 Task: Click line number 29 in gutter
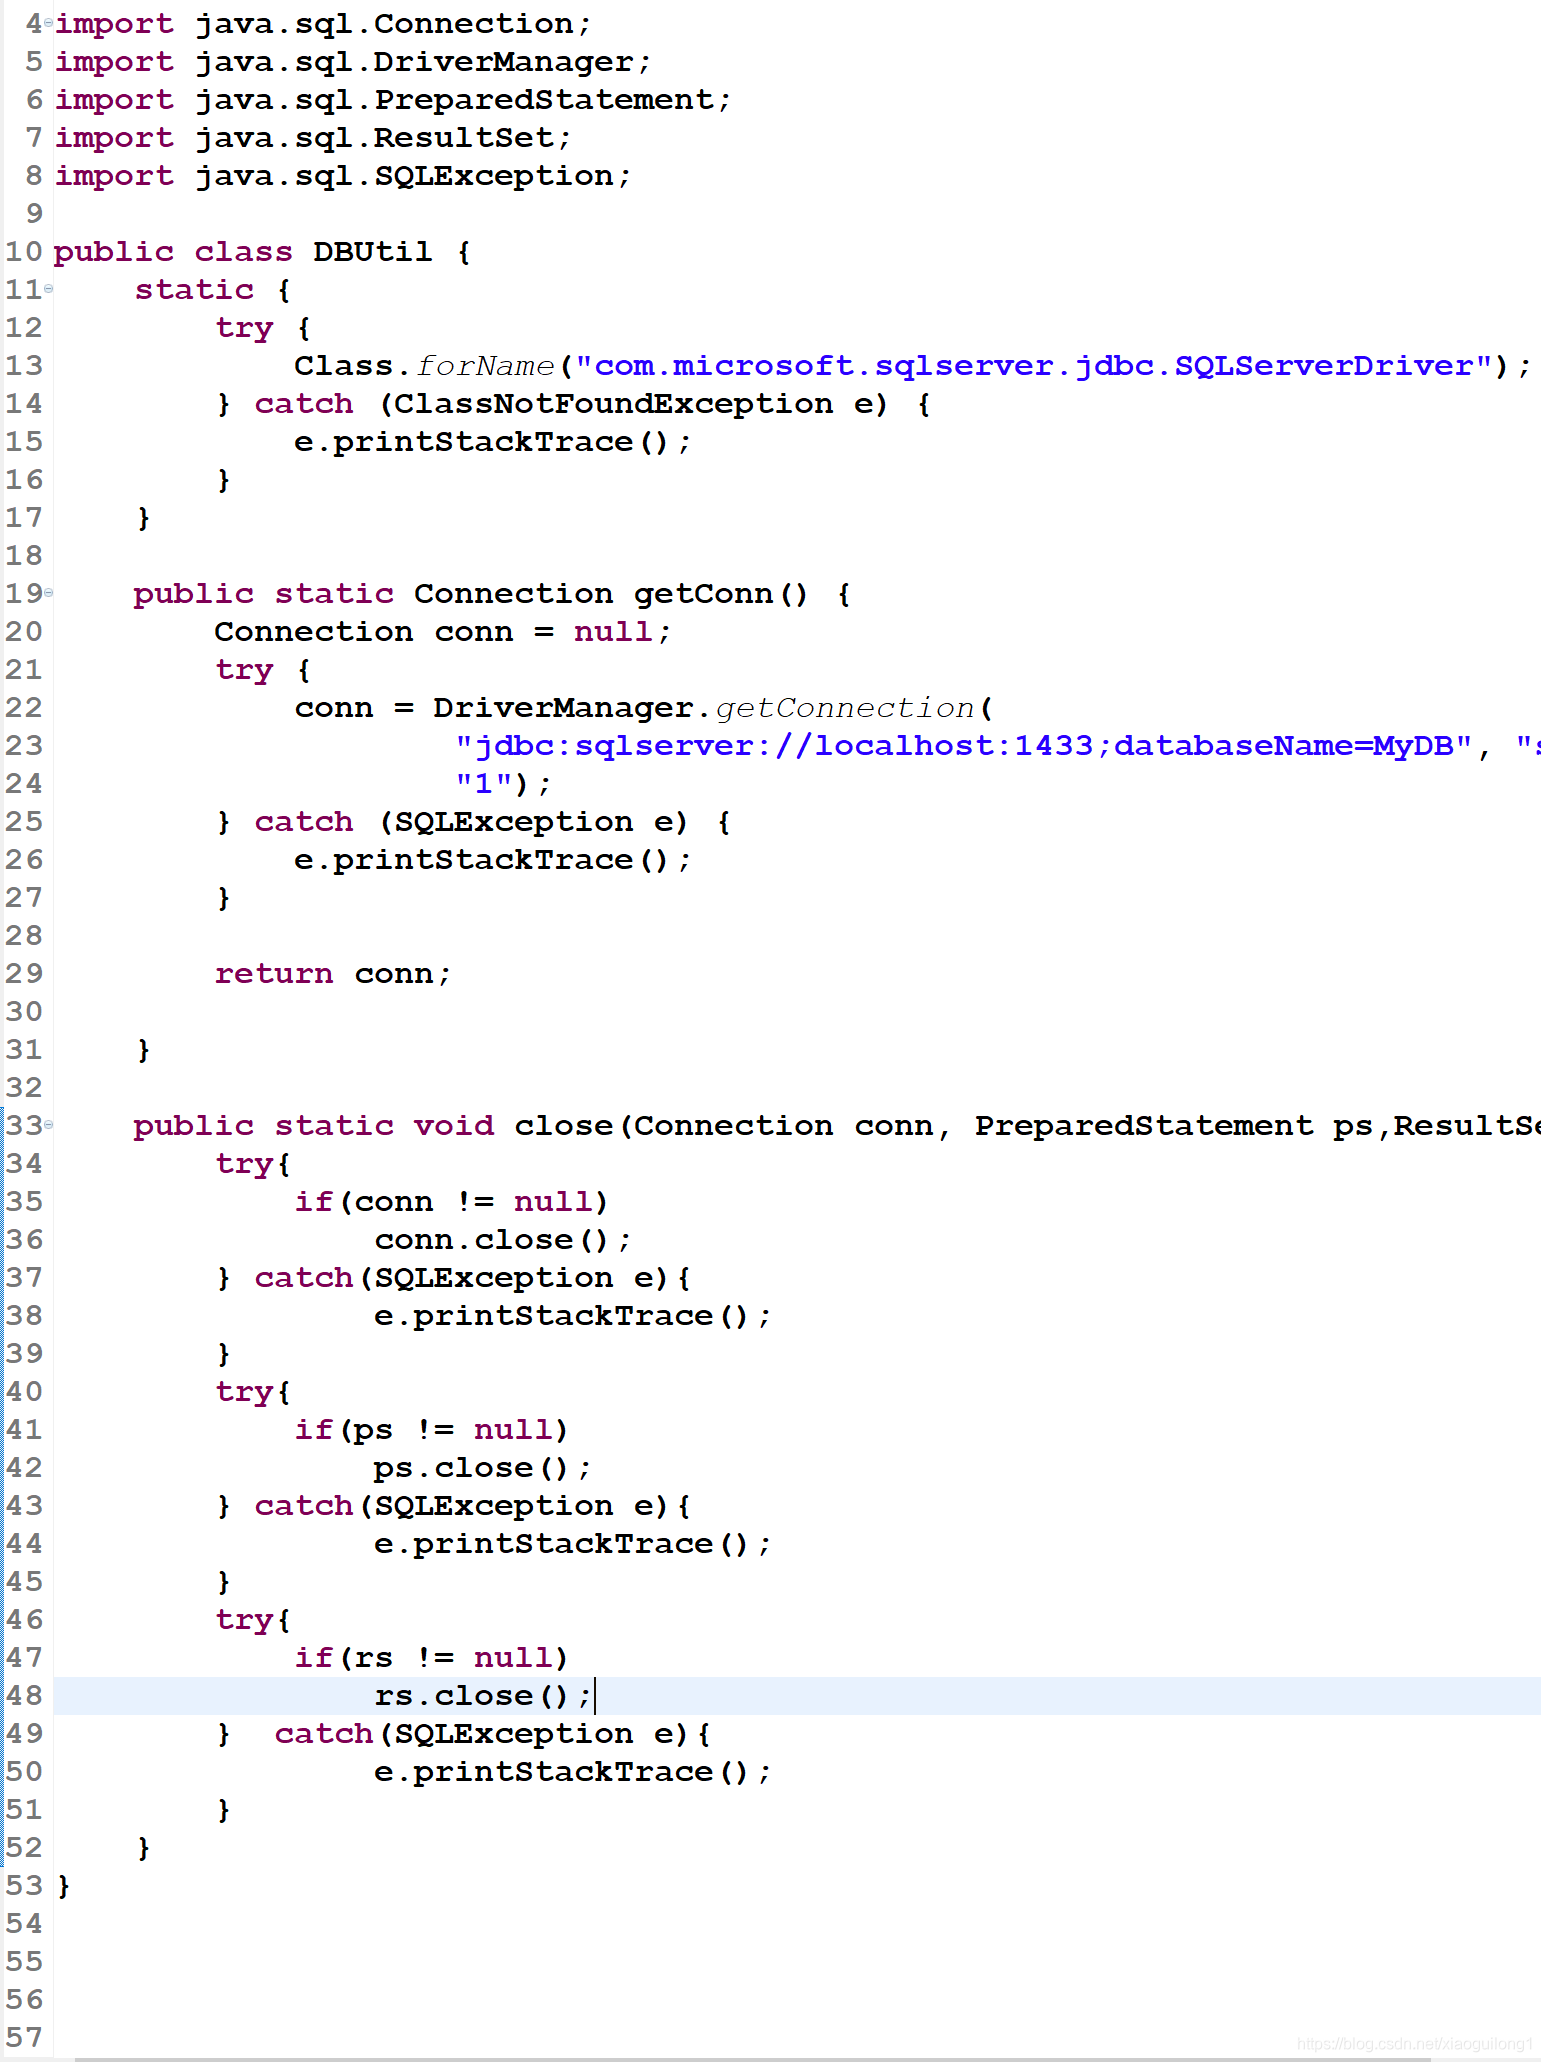24,973
